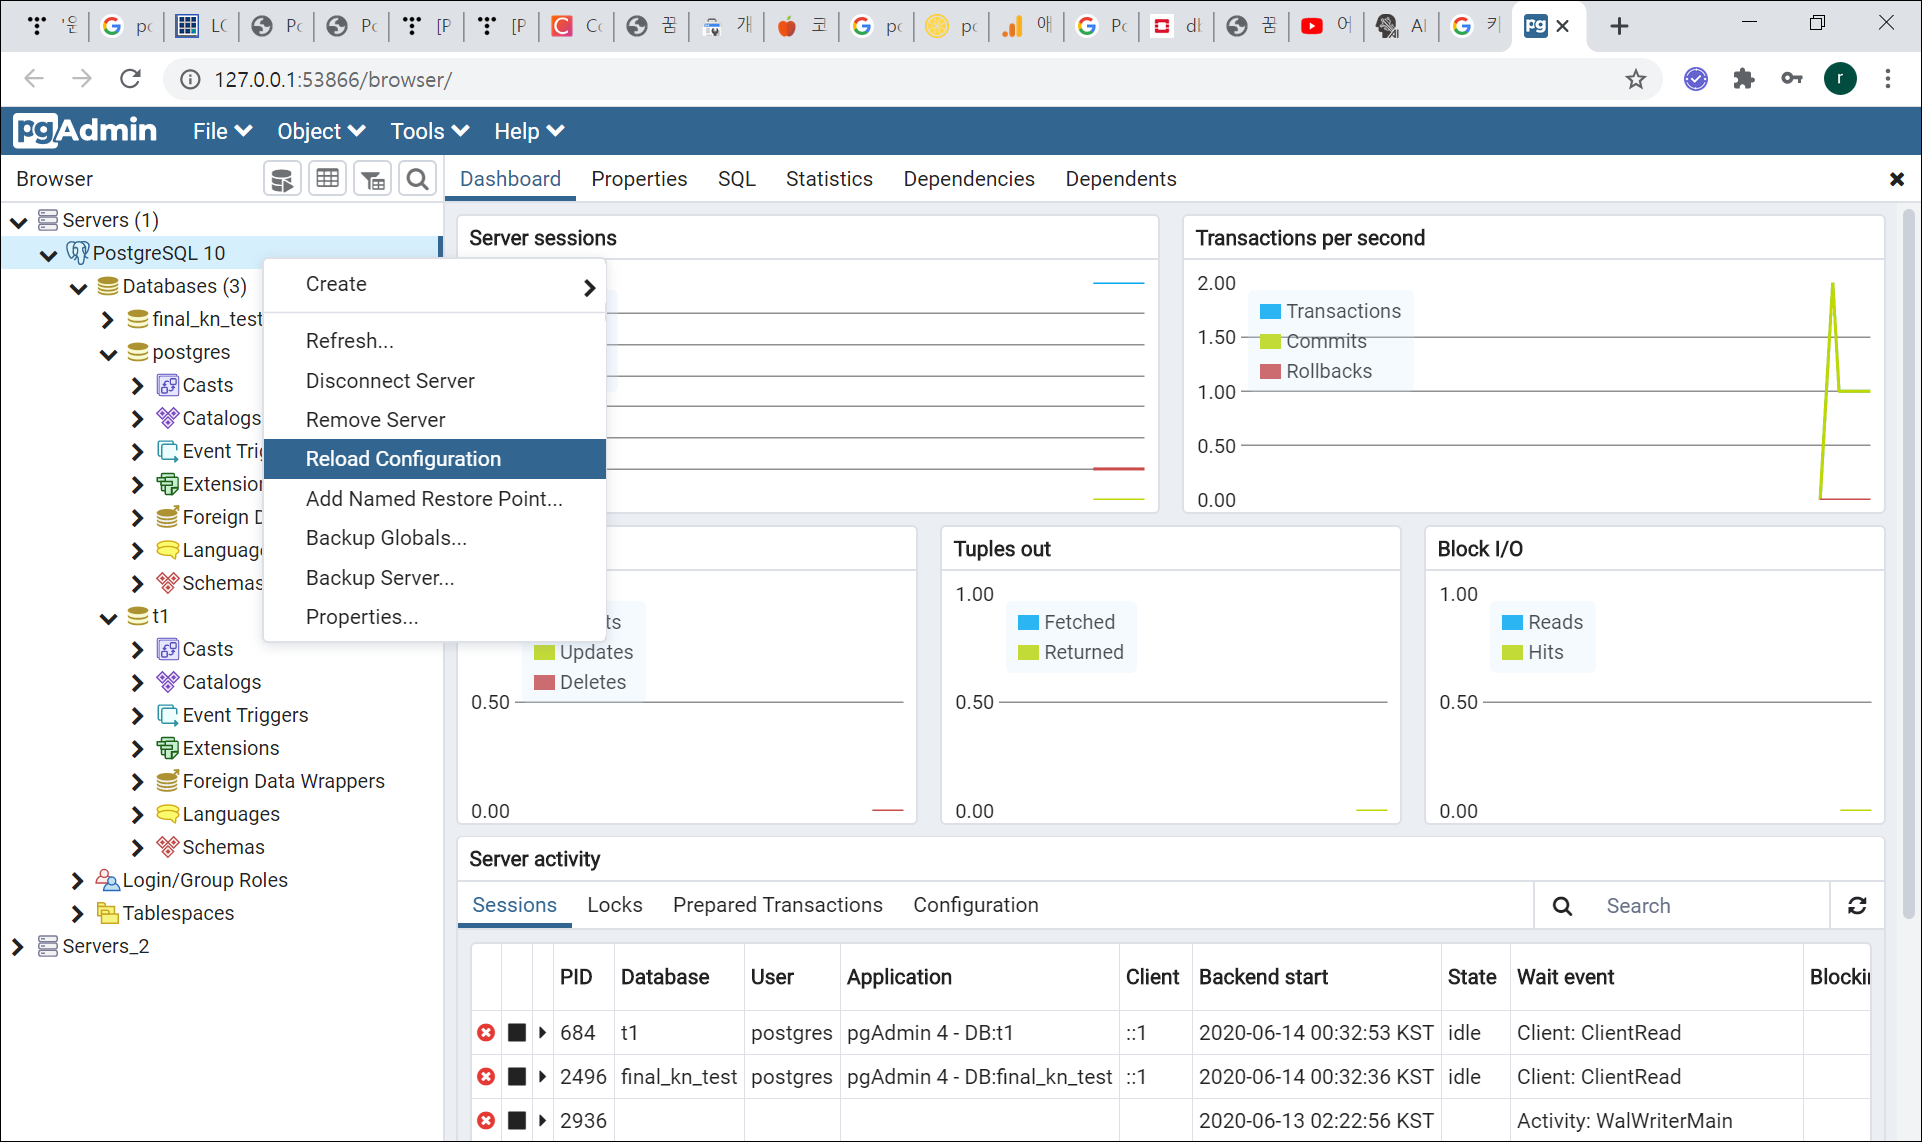Open the Object menu
The width and height of the screenshot is (1922, 1142).
pos(321,131)
